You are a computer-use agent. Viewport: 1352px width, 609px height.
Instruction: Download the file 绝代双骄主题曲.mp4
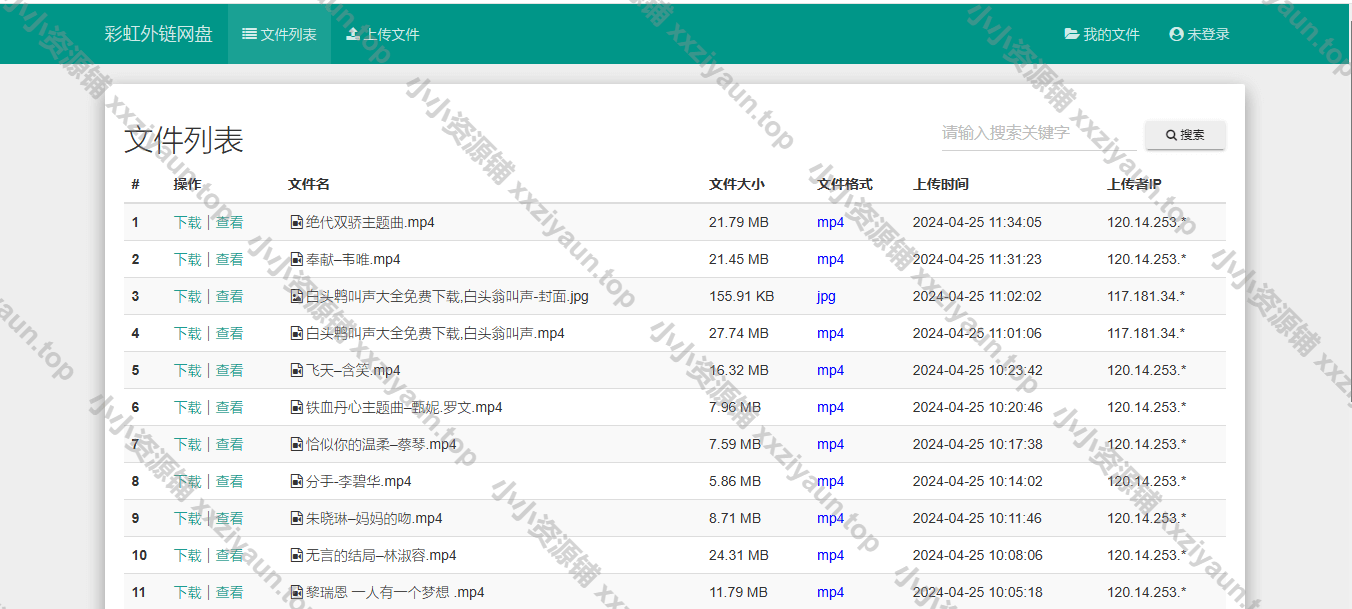click(x=187, y=222)
